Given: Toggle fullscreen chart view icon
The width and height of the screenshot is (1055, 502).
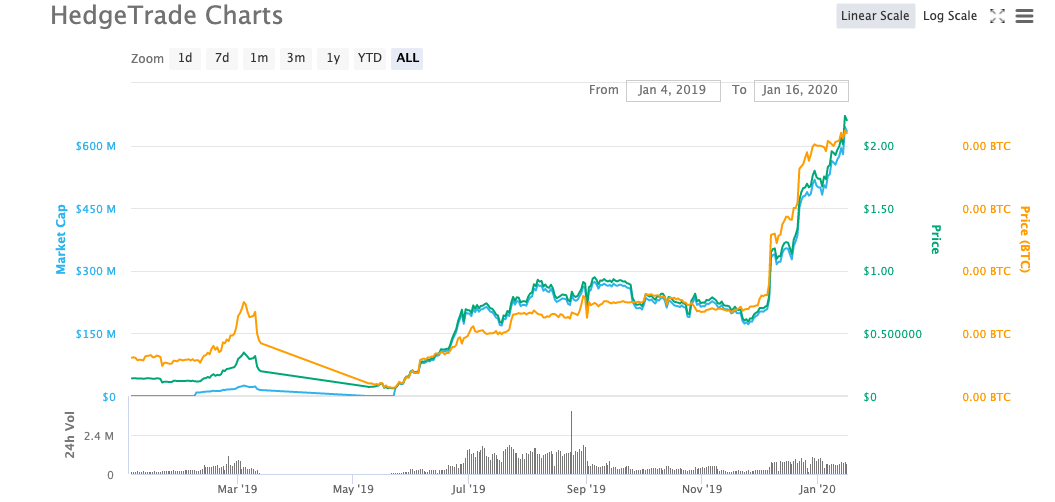Looking at the screenshot, I should click(997, 16).
